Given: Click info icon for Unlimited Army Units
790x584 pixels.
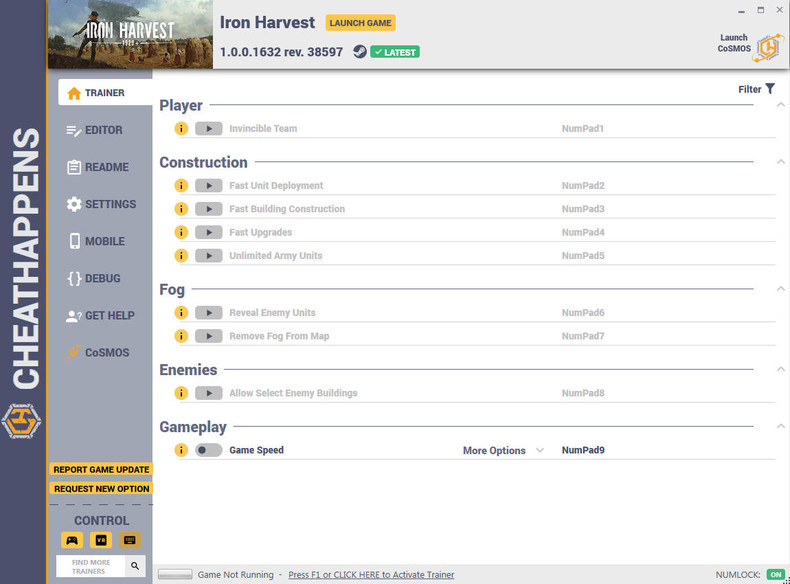Looking at the screenshot, I should click(x=181, y=255).
